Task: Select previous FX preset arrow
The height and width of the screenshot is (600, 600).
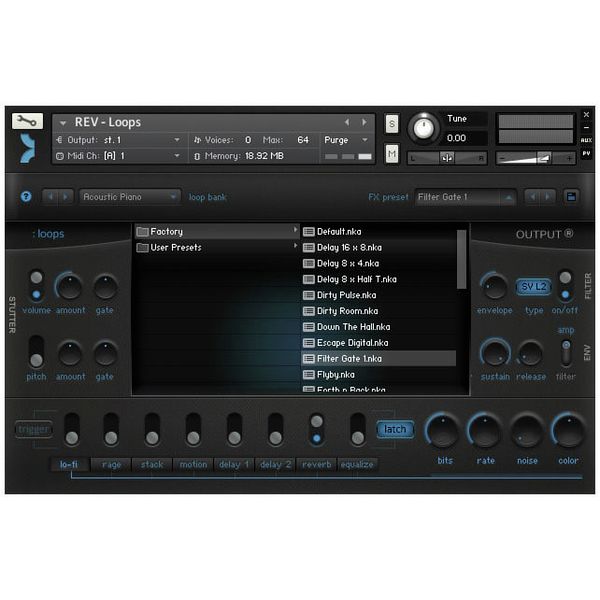Action: point(532,197)
